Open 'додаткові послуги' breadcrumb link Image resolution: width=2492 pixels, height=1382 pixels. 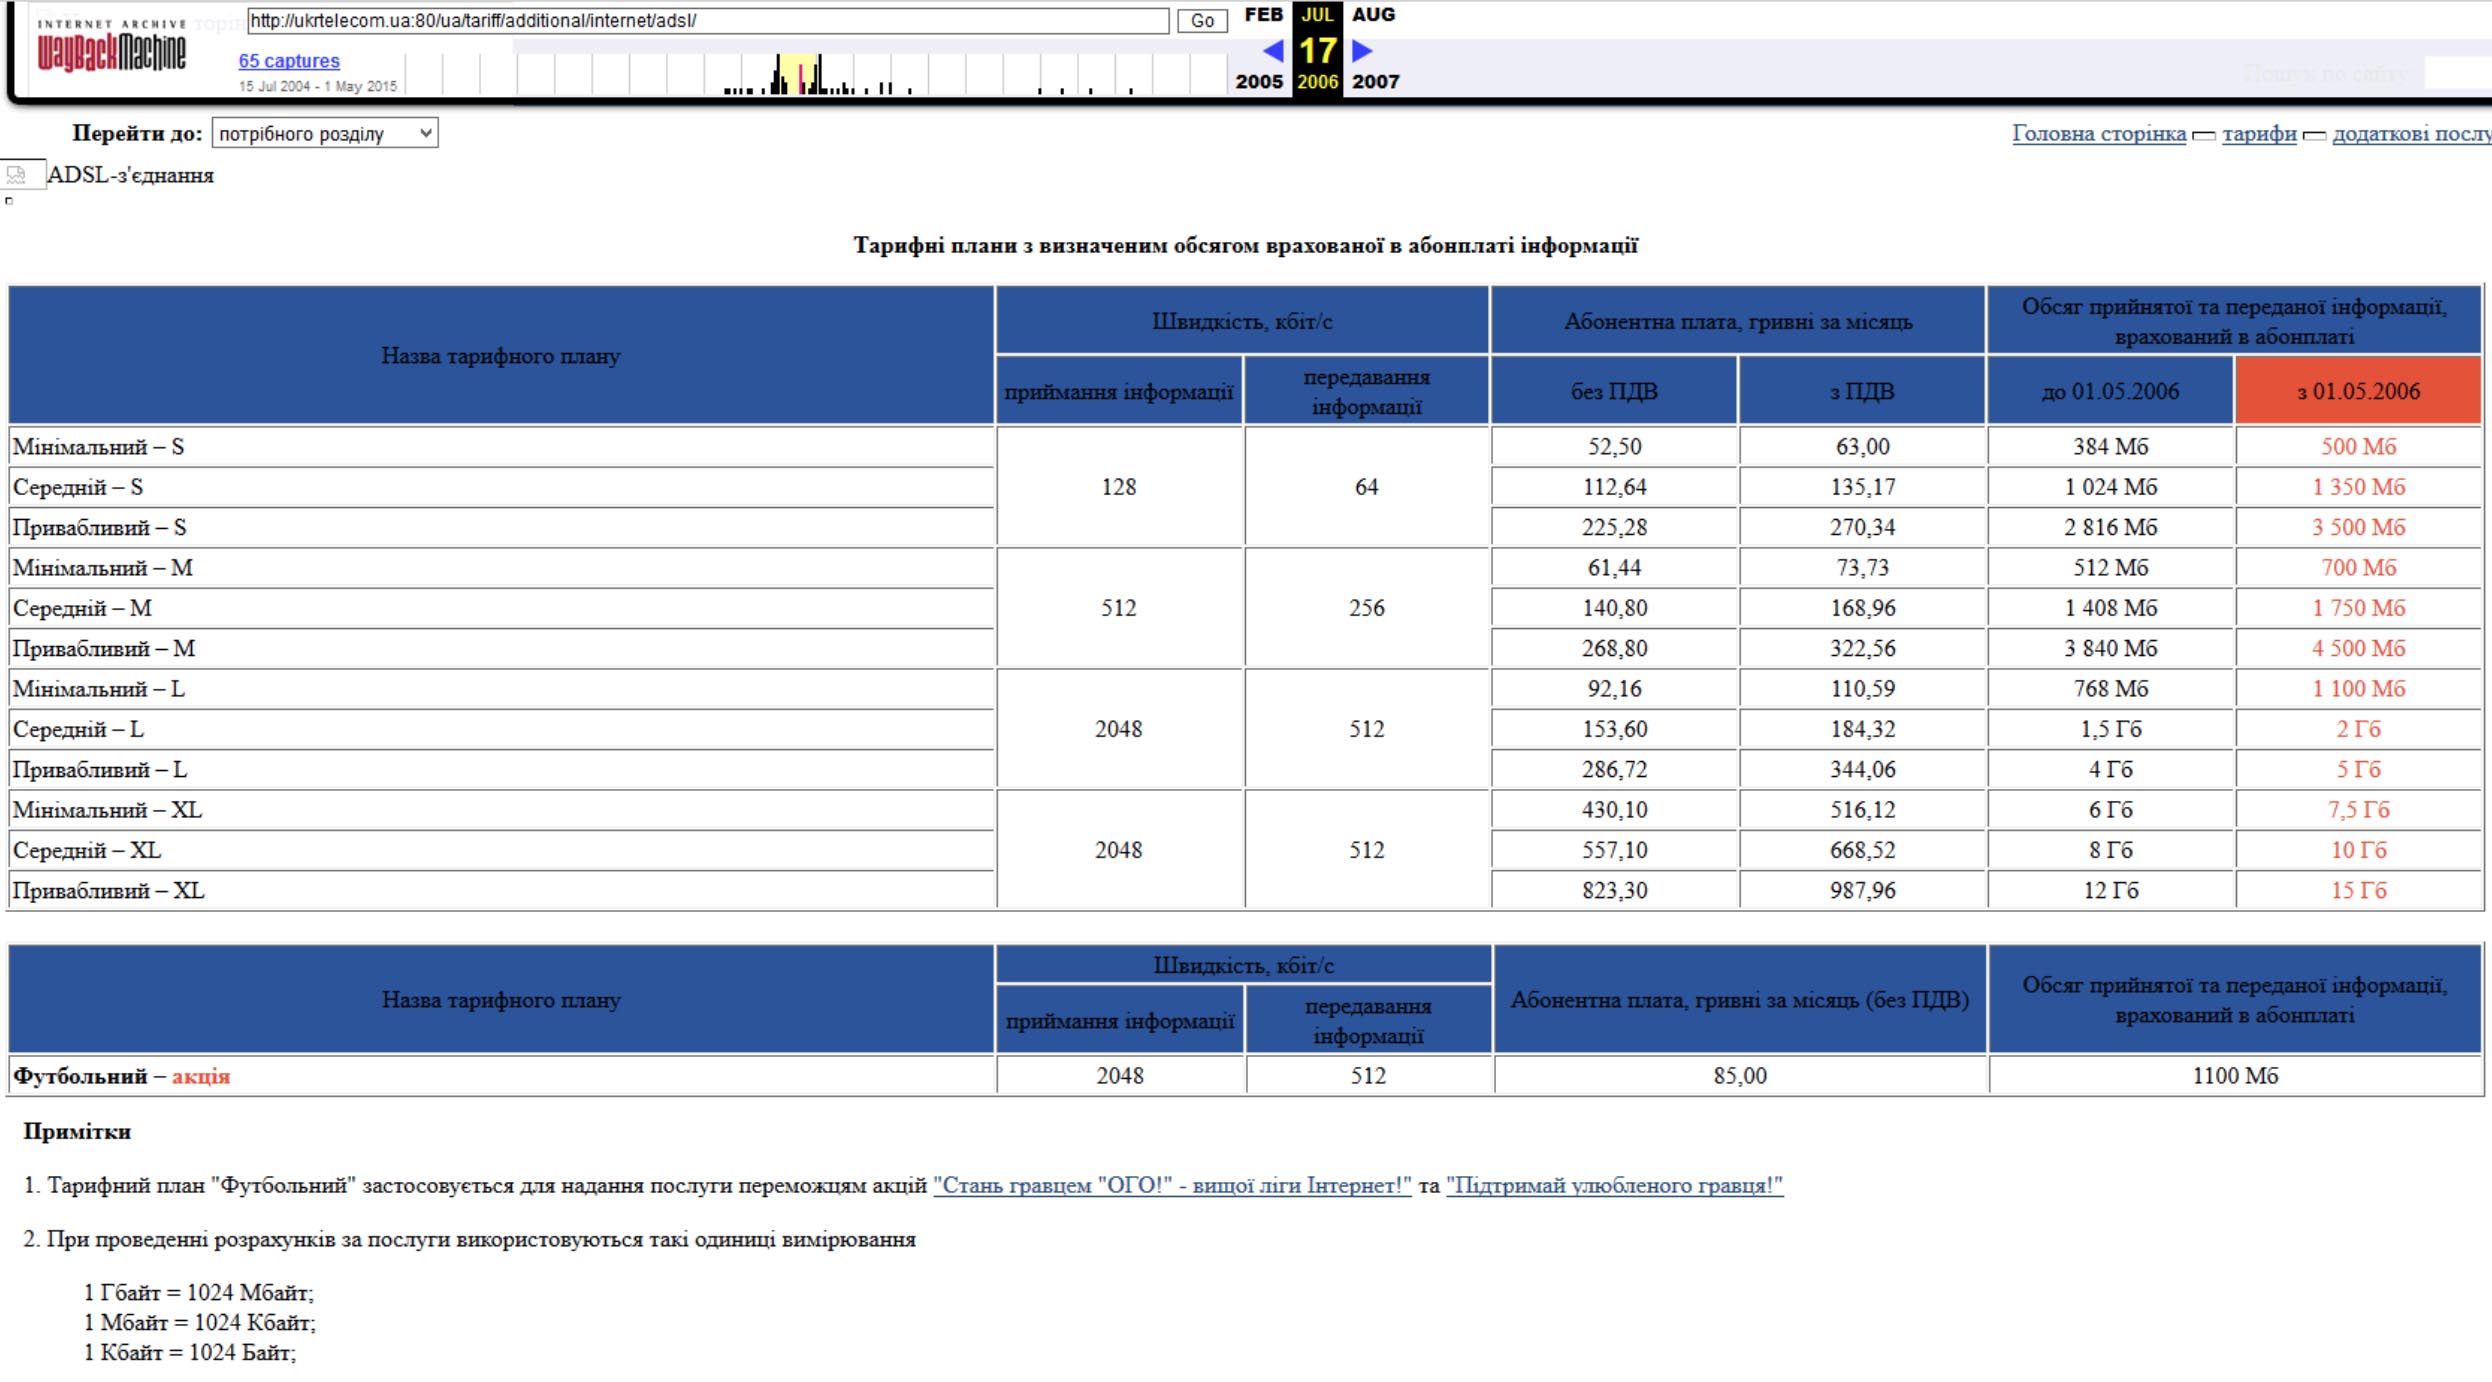2410,133
